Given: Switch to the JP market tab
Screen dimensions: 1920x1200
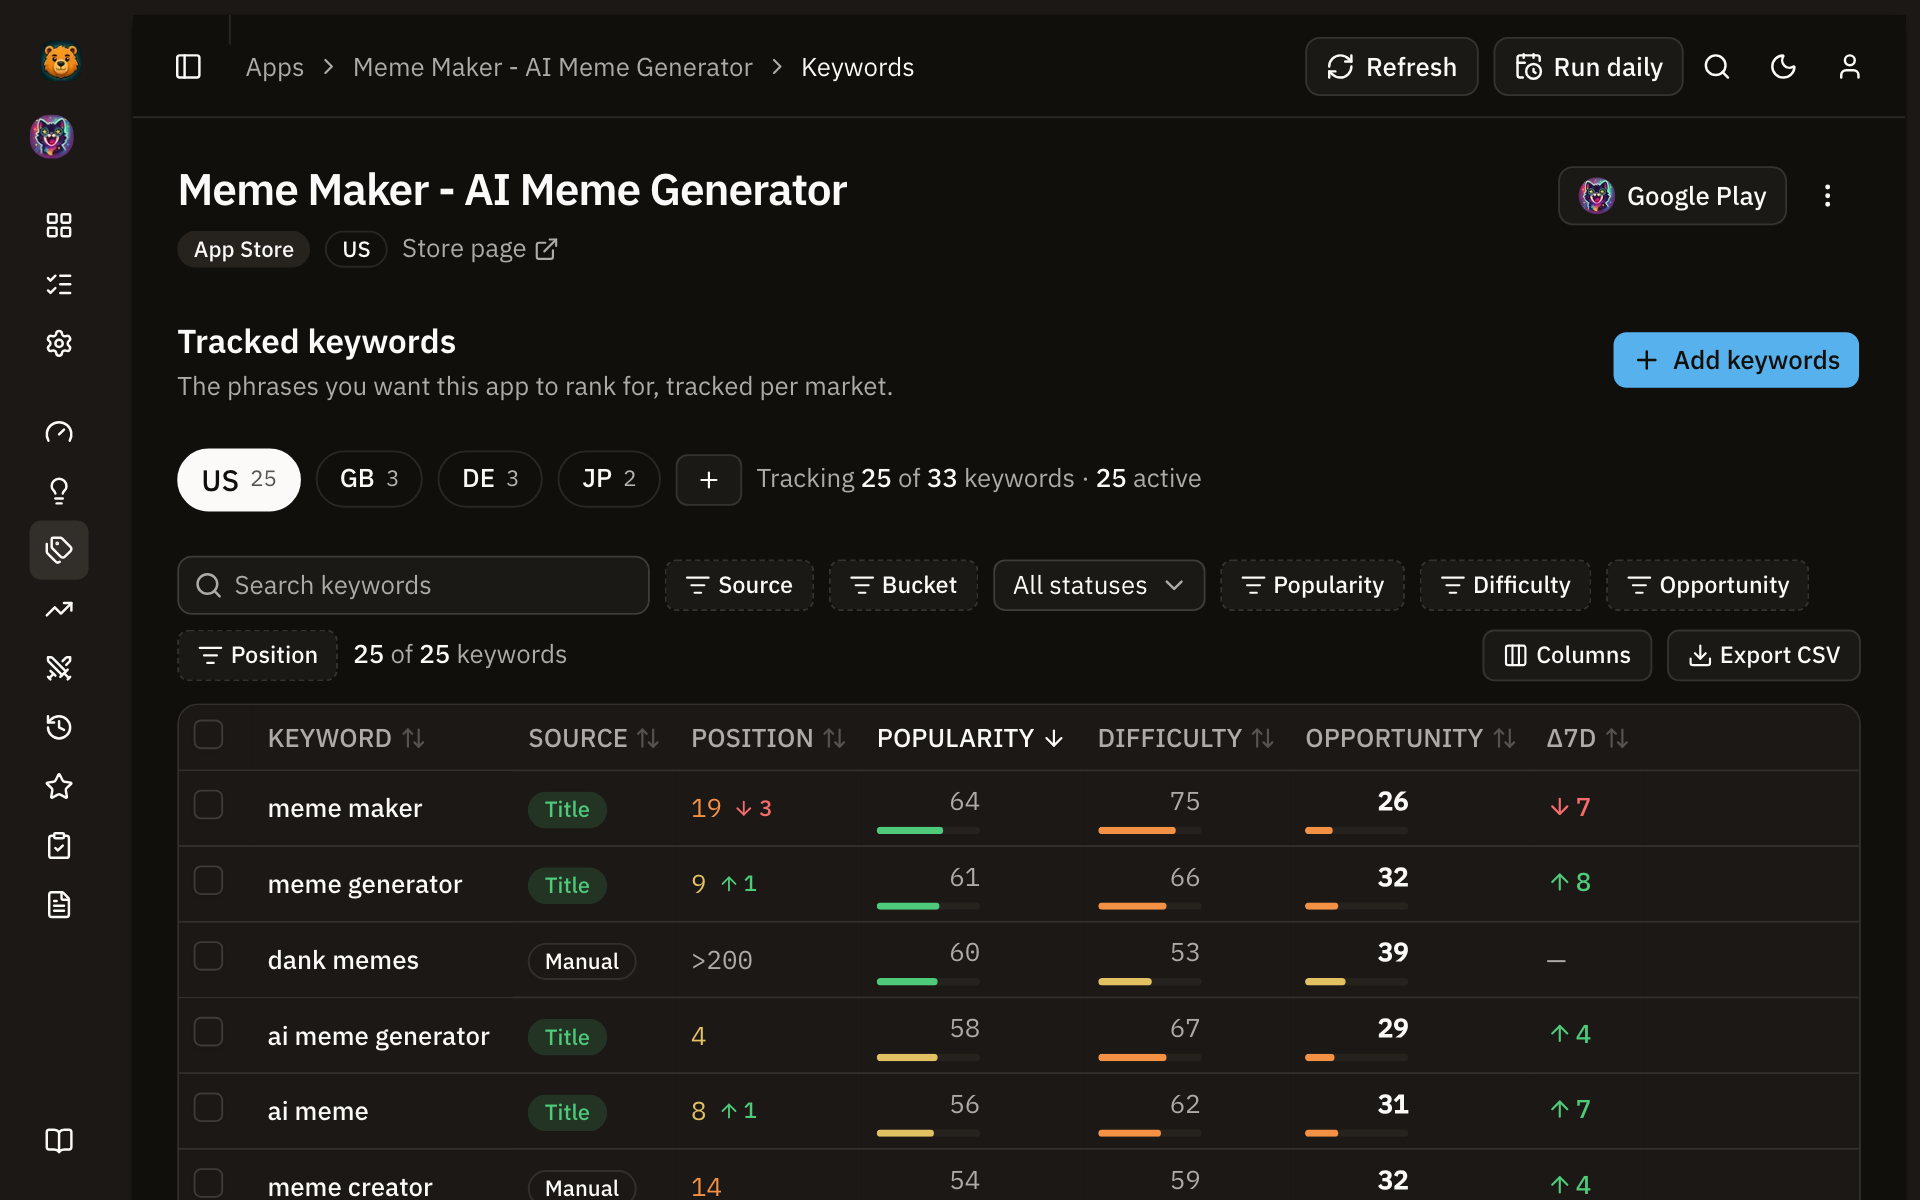Looking at the screenshot, I should (609, 479).
